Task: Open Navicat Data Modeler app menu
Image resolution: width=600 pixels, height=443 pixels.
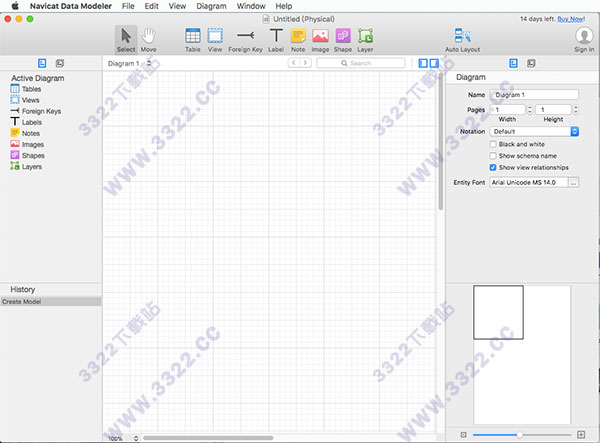Action: click(71, 6)
